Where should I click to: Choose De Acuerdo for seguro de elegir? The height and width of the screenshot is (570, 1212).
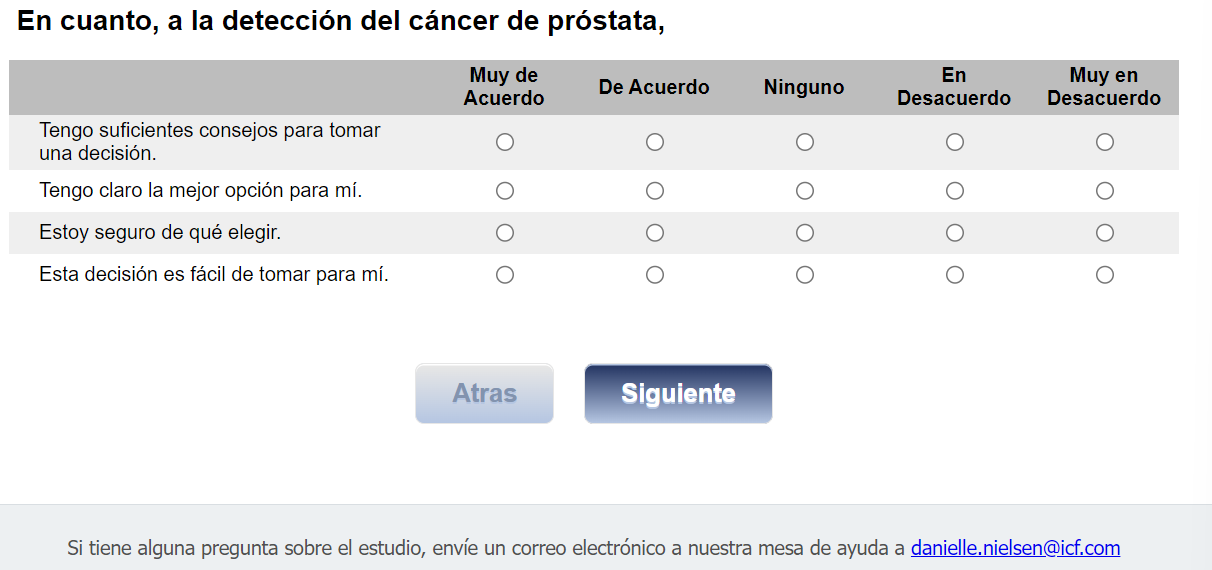point(655,232)
